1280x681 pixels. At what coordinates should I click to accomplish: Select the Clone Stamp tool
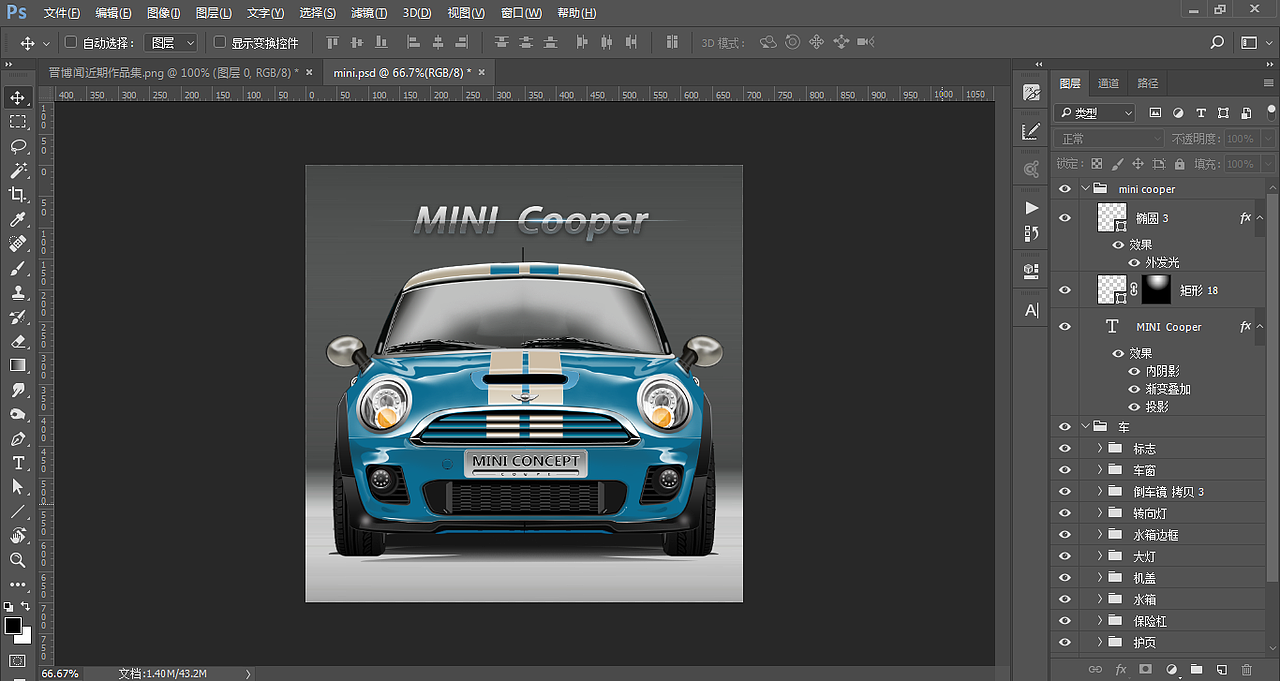point(18,293)
